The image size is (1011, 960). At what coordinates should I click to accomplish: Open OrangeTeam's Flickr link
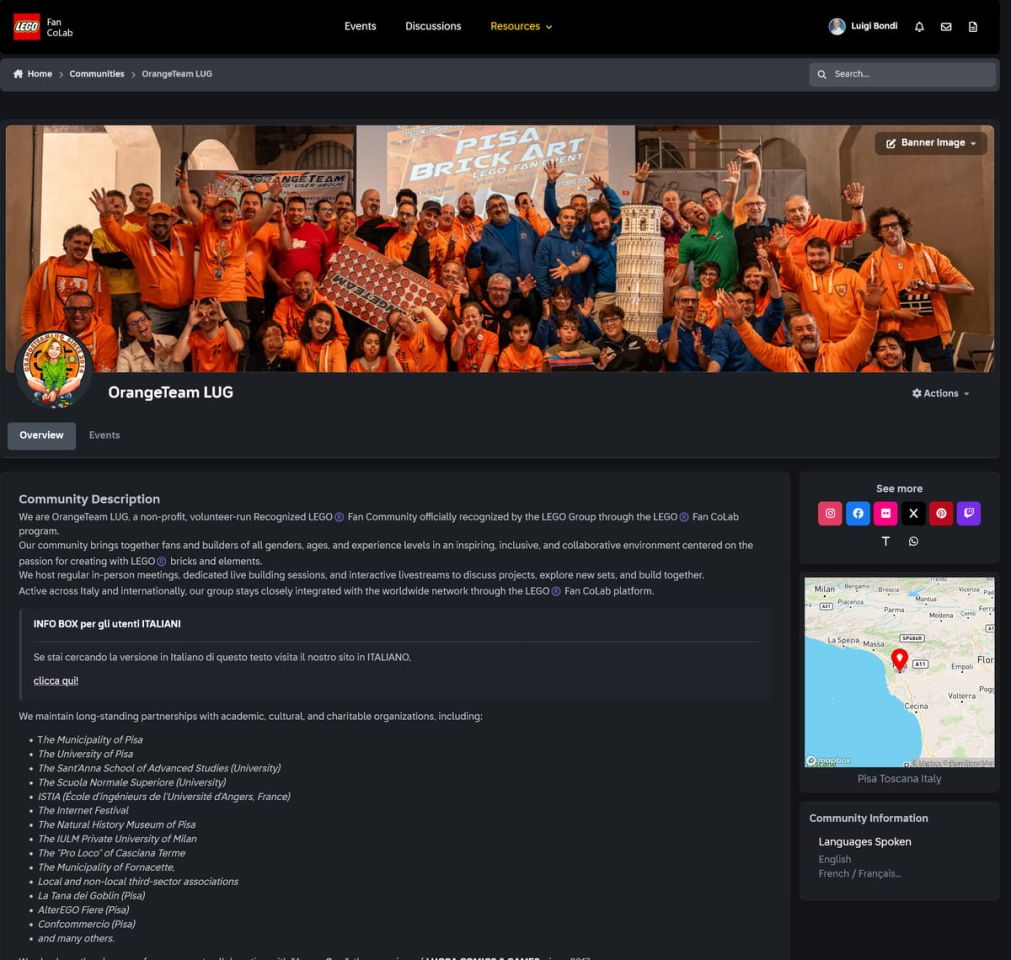[885, 513]
